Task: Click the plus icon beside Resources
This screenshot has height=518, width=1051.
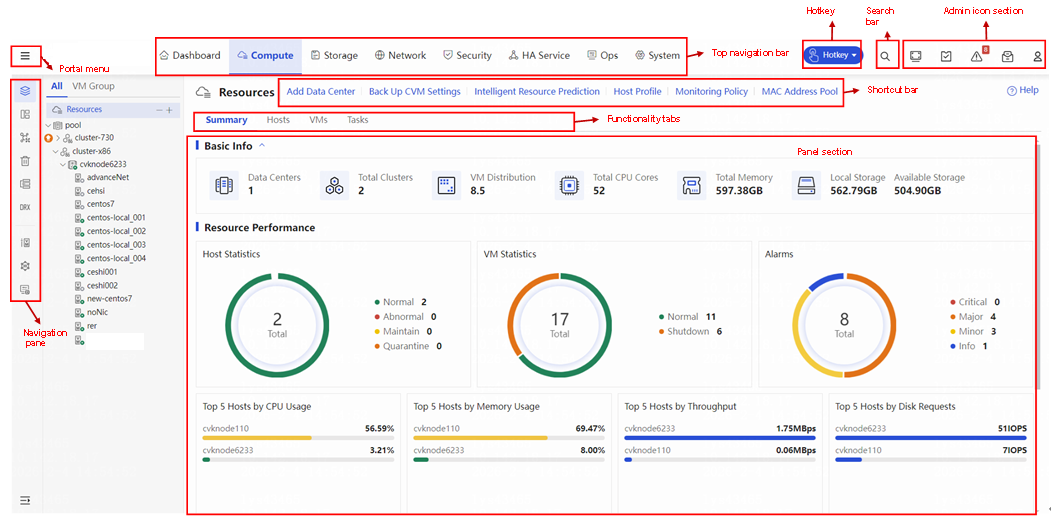Action: point(170,110)
